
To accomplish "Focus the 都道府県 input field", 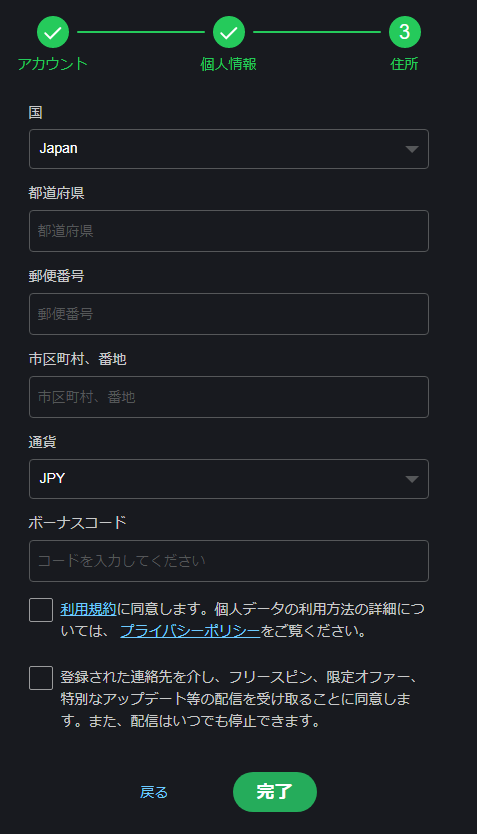I will (x=229, y=231).
